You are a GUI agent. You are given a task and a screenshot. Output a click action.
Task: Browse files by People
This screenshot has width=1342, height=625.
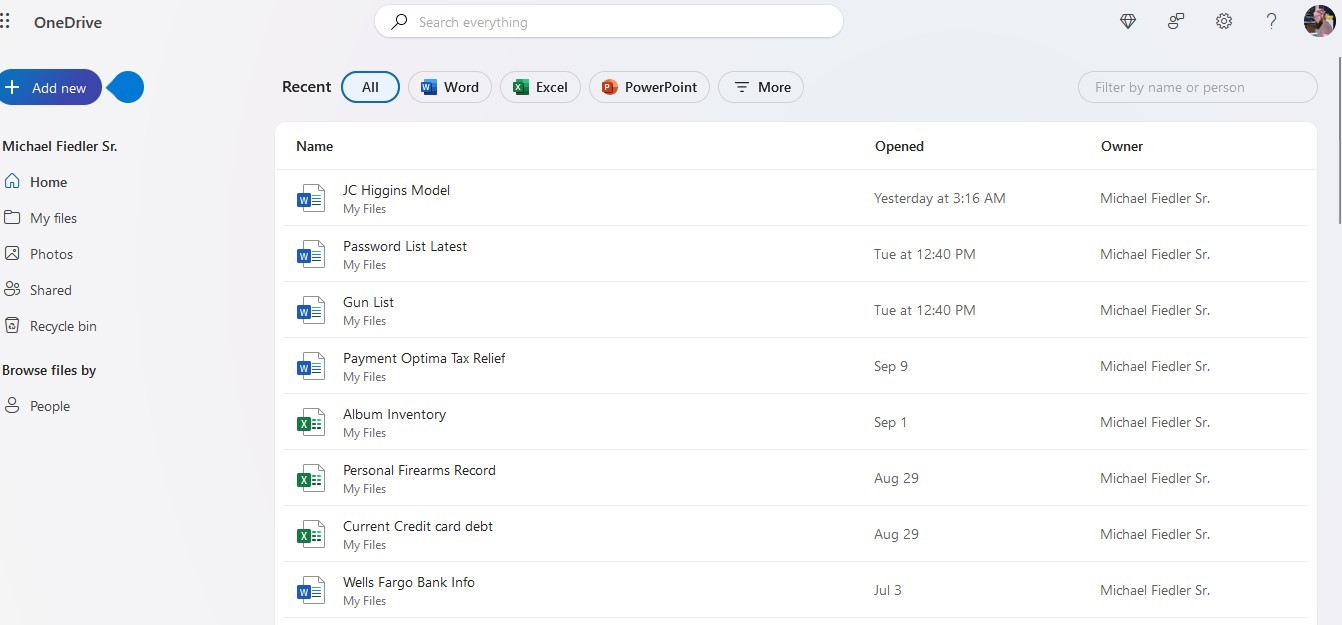[x=37, y=406]
